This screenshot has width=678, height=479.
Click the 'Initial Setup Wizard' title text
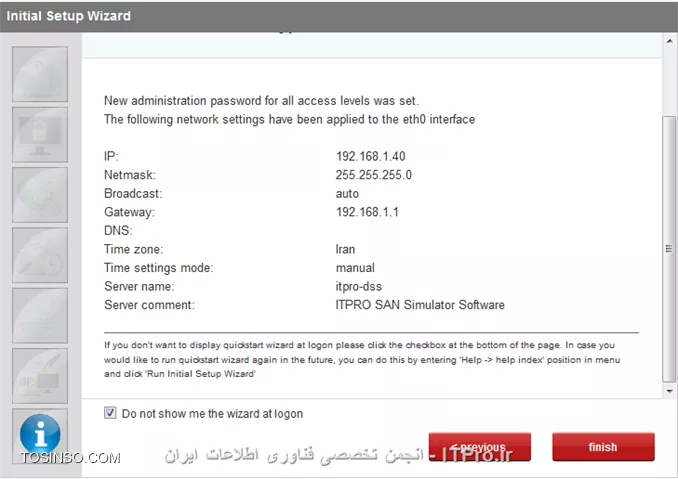[68, 16]
